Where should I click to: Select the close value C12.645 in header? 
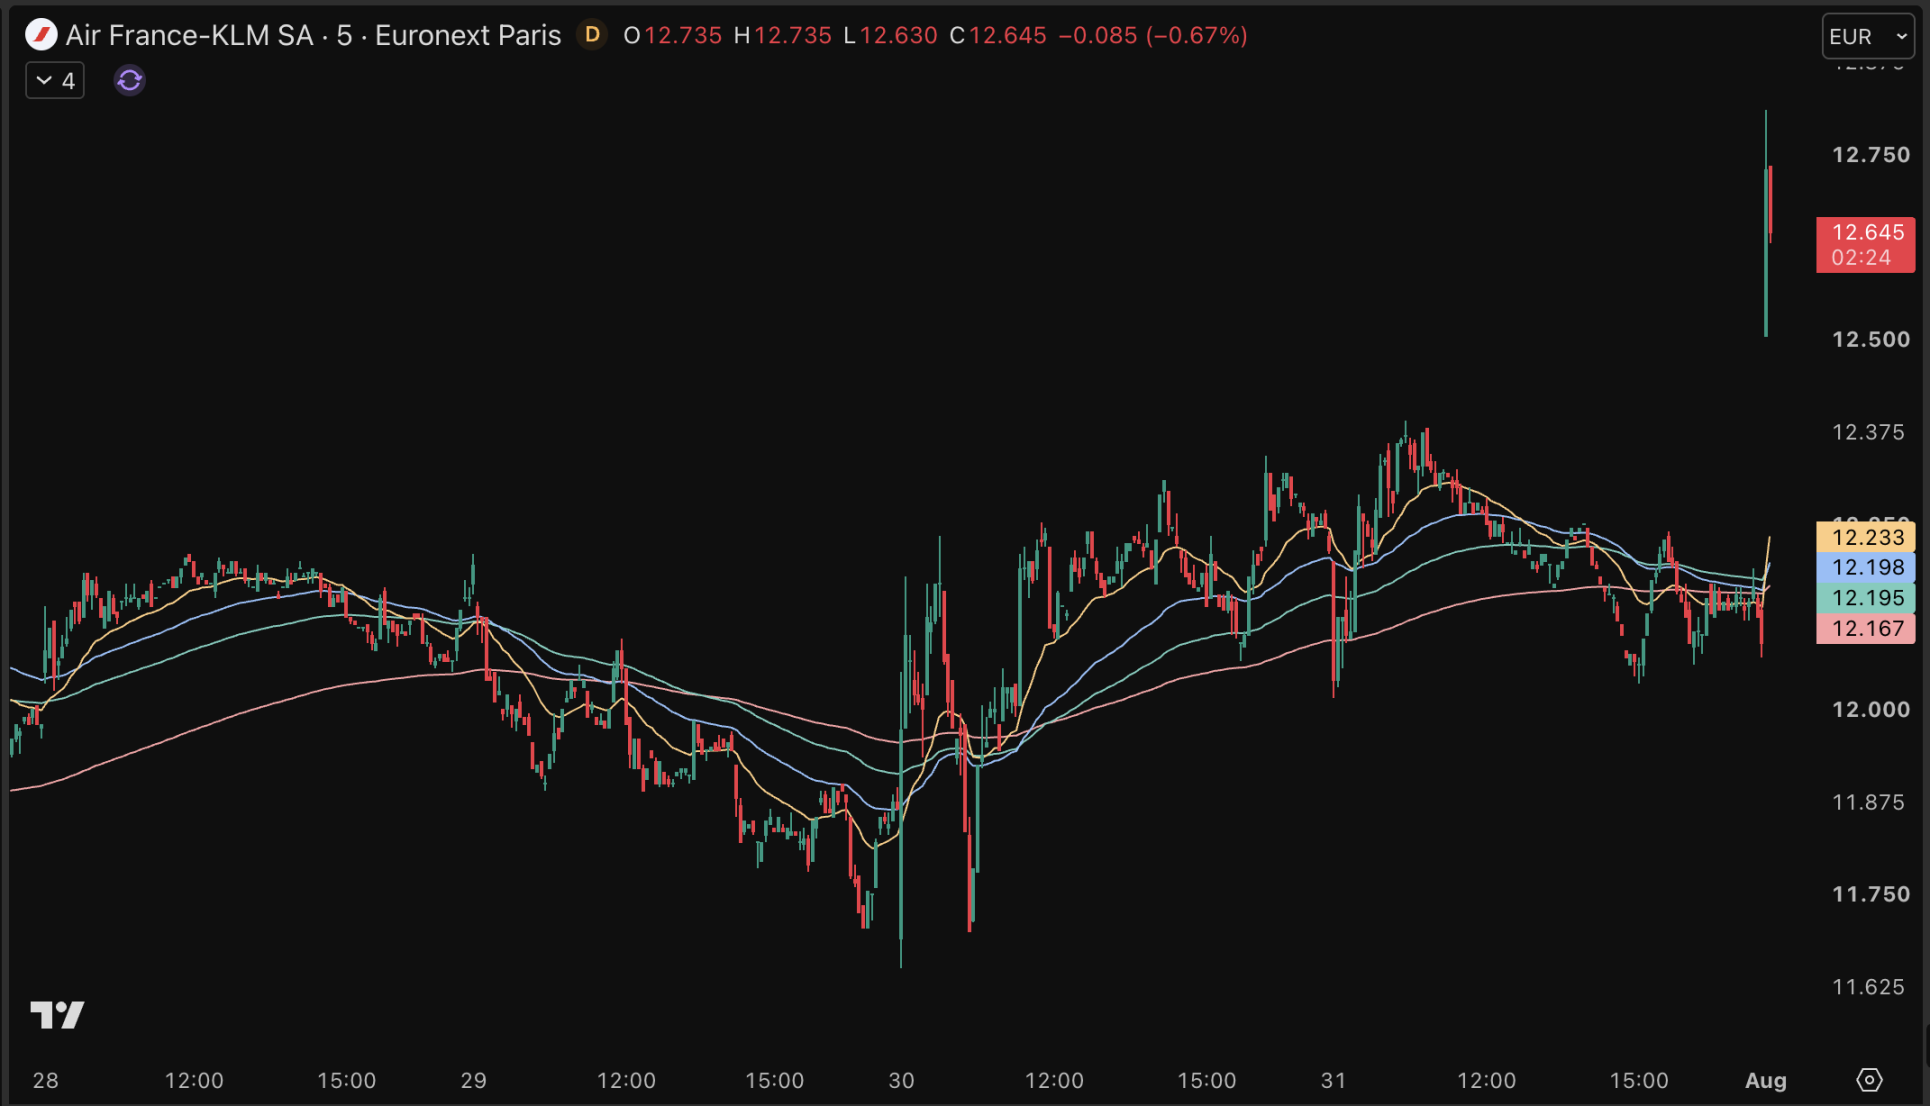tap(998, 35)
